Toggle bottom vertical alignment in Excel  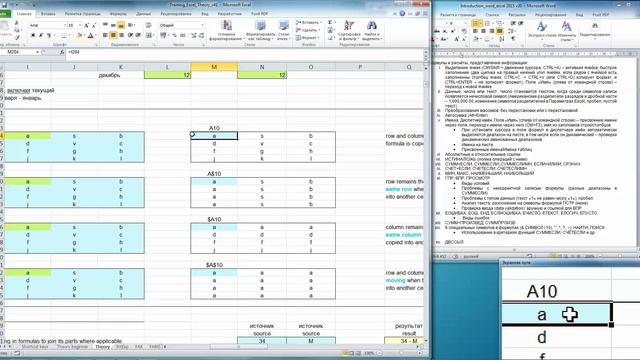pos(121,25)
